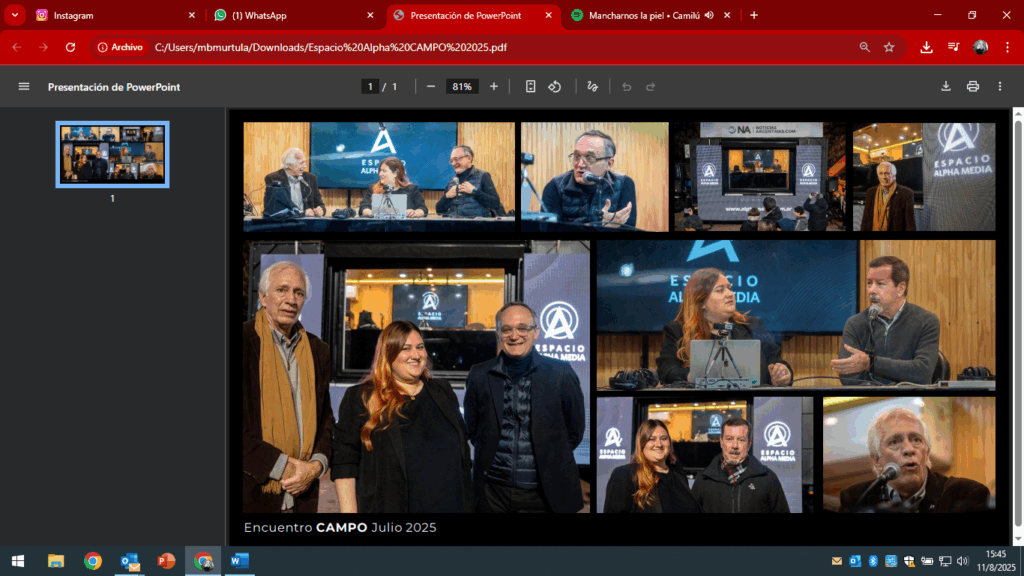1024x576 pixels.
Task: Zoom out with the minus button
Action: click(431, 87)
